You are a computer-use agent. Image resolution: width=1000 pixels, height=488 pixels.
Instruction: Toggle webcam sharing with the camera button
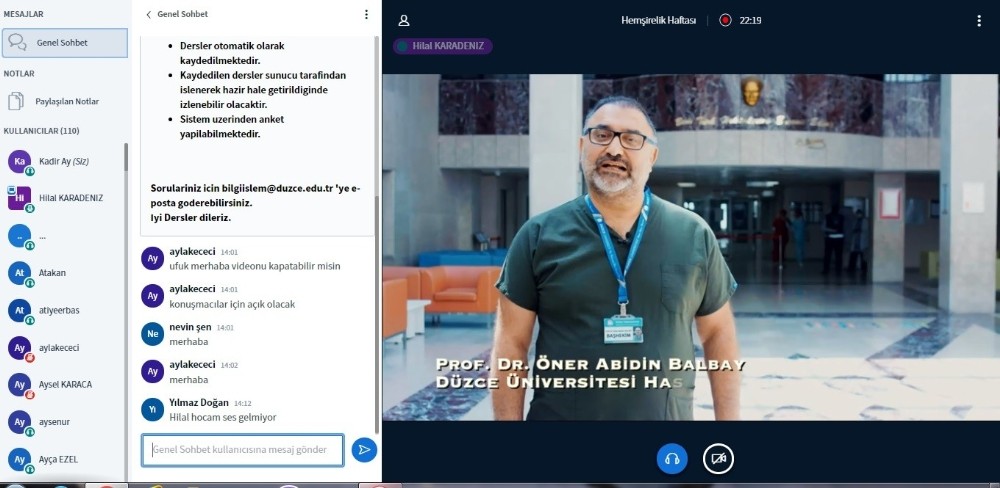tap(718, 458)
